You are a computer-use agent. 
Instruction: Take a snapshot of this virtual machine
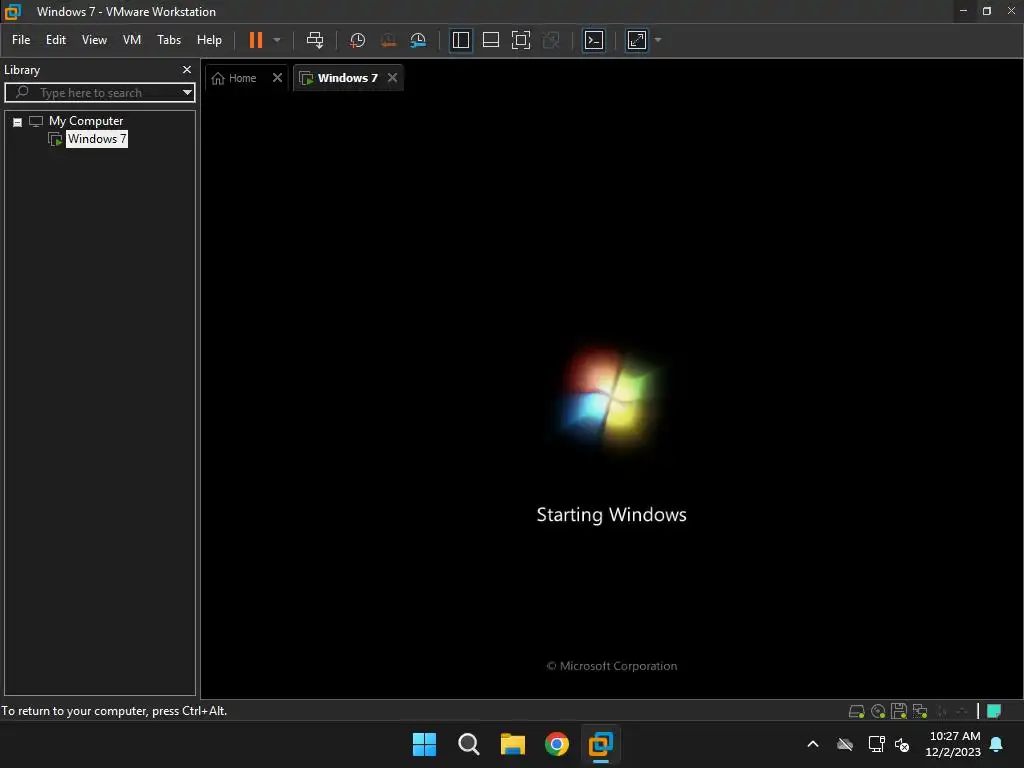tap(357, 40)
